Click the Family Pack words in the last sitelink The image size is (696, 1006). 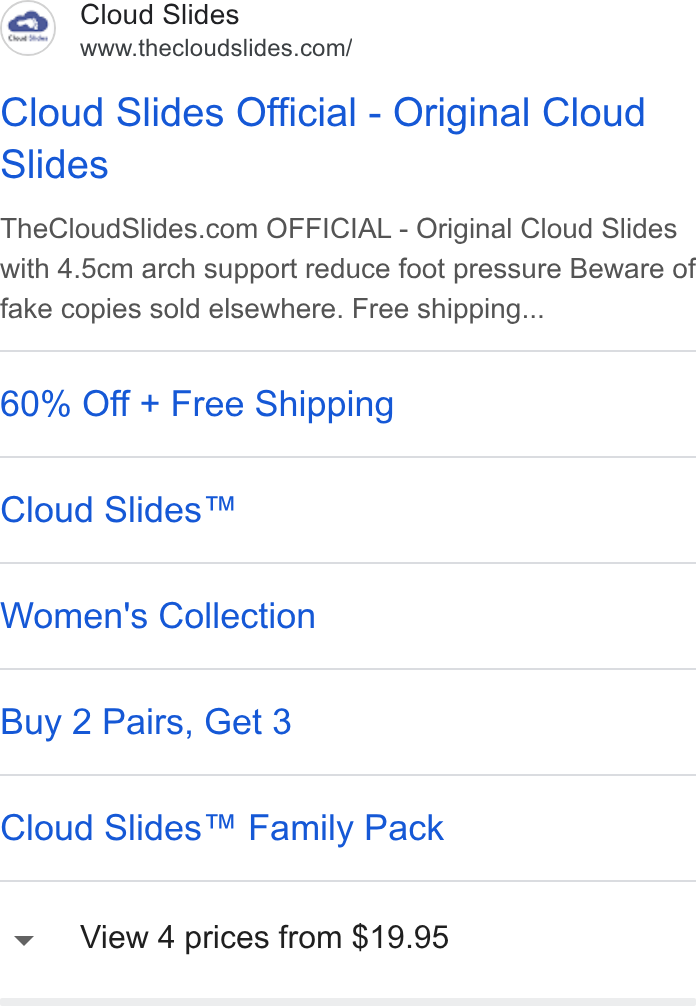click(346, 828)
